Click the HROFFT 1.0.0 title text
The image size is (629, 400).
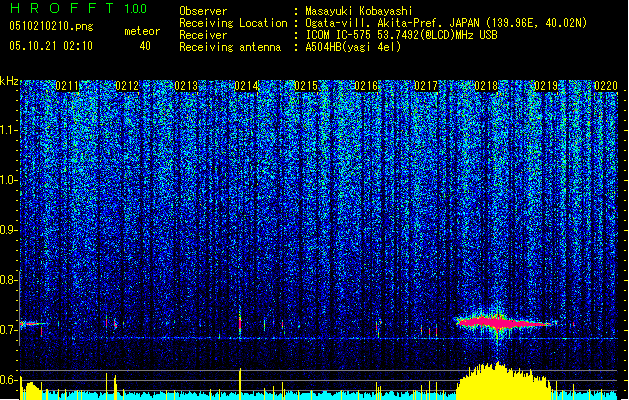[78, 8]
